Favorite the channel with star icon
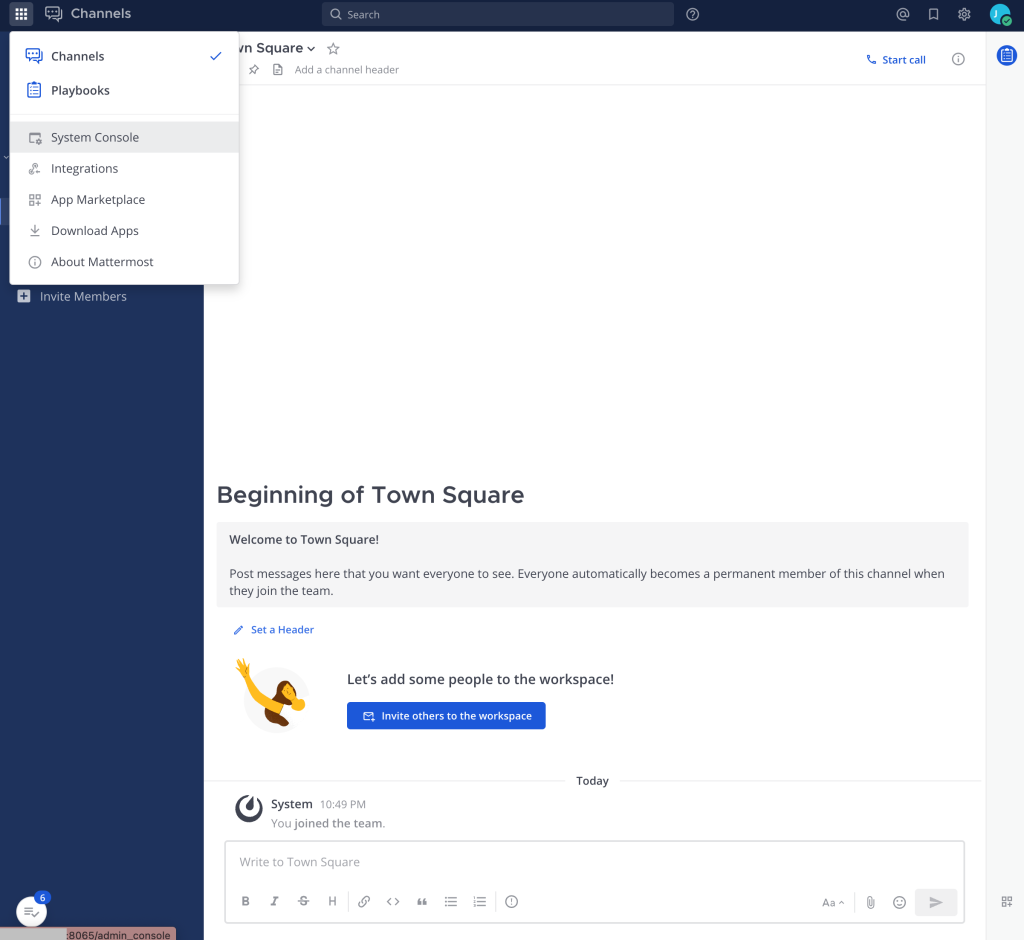The height and width of the screenshot is (940, 1024). 334,48
